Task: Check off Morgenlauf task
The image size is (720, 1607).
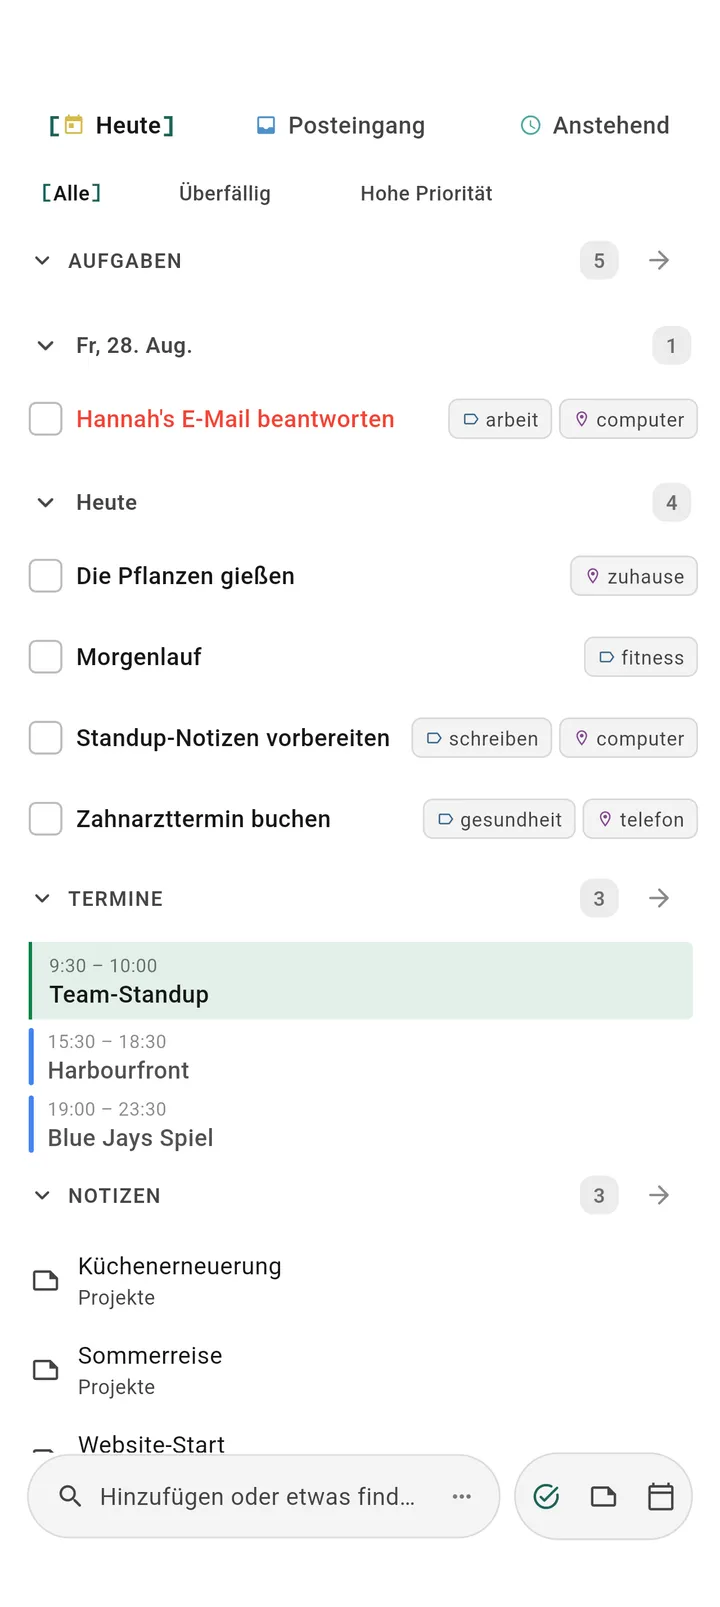Action: 45,657
